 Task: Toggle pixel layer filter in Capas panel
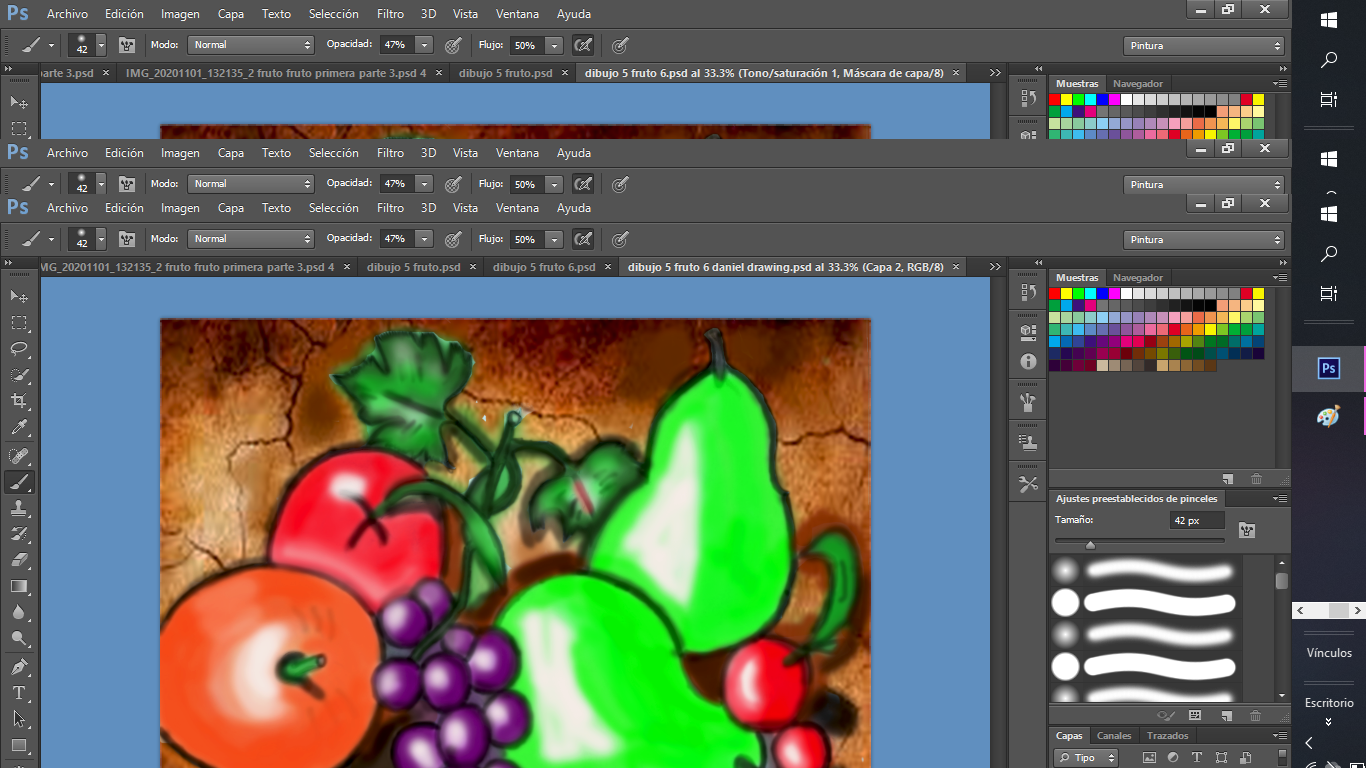1149,758
